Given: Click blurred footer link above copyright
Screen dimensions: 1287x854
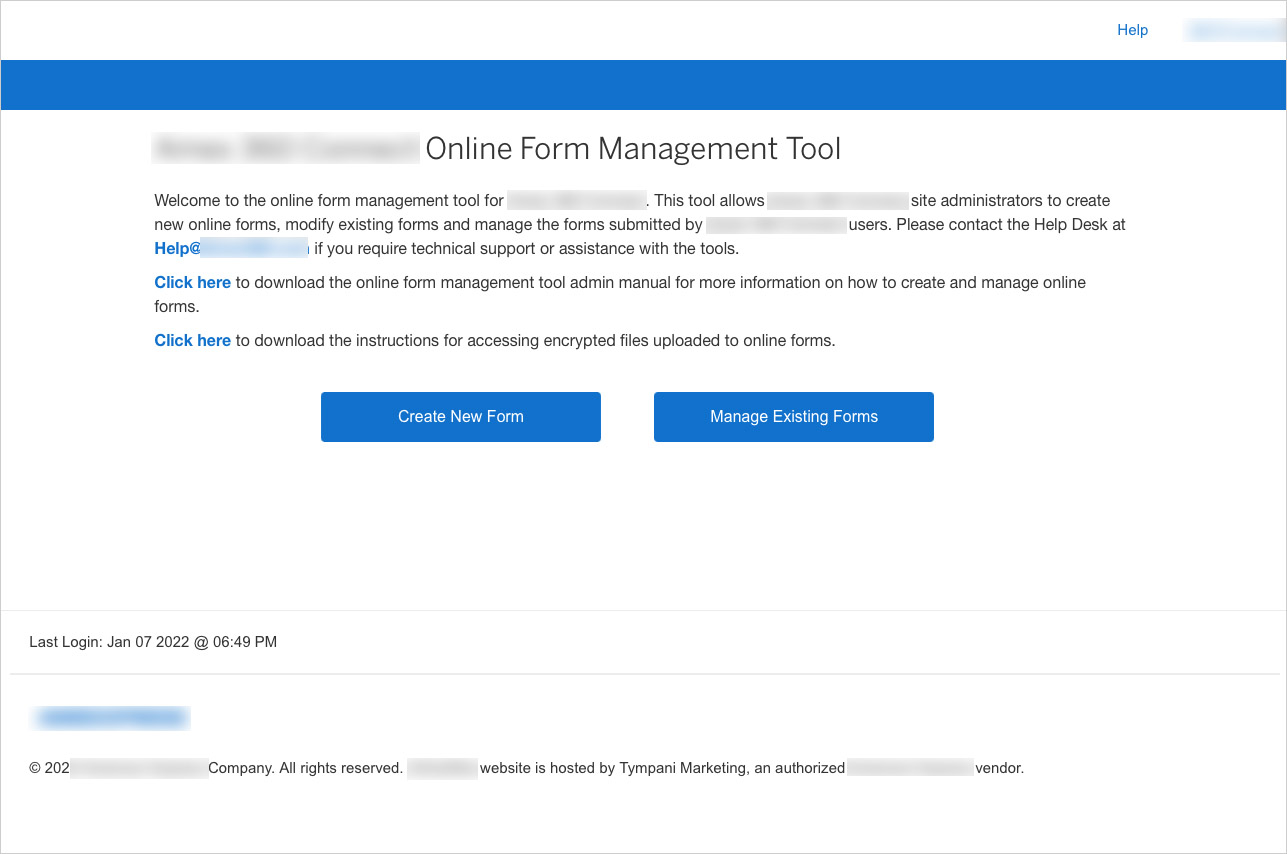Looking at the screenshot, I should pos(111,718).
